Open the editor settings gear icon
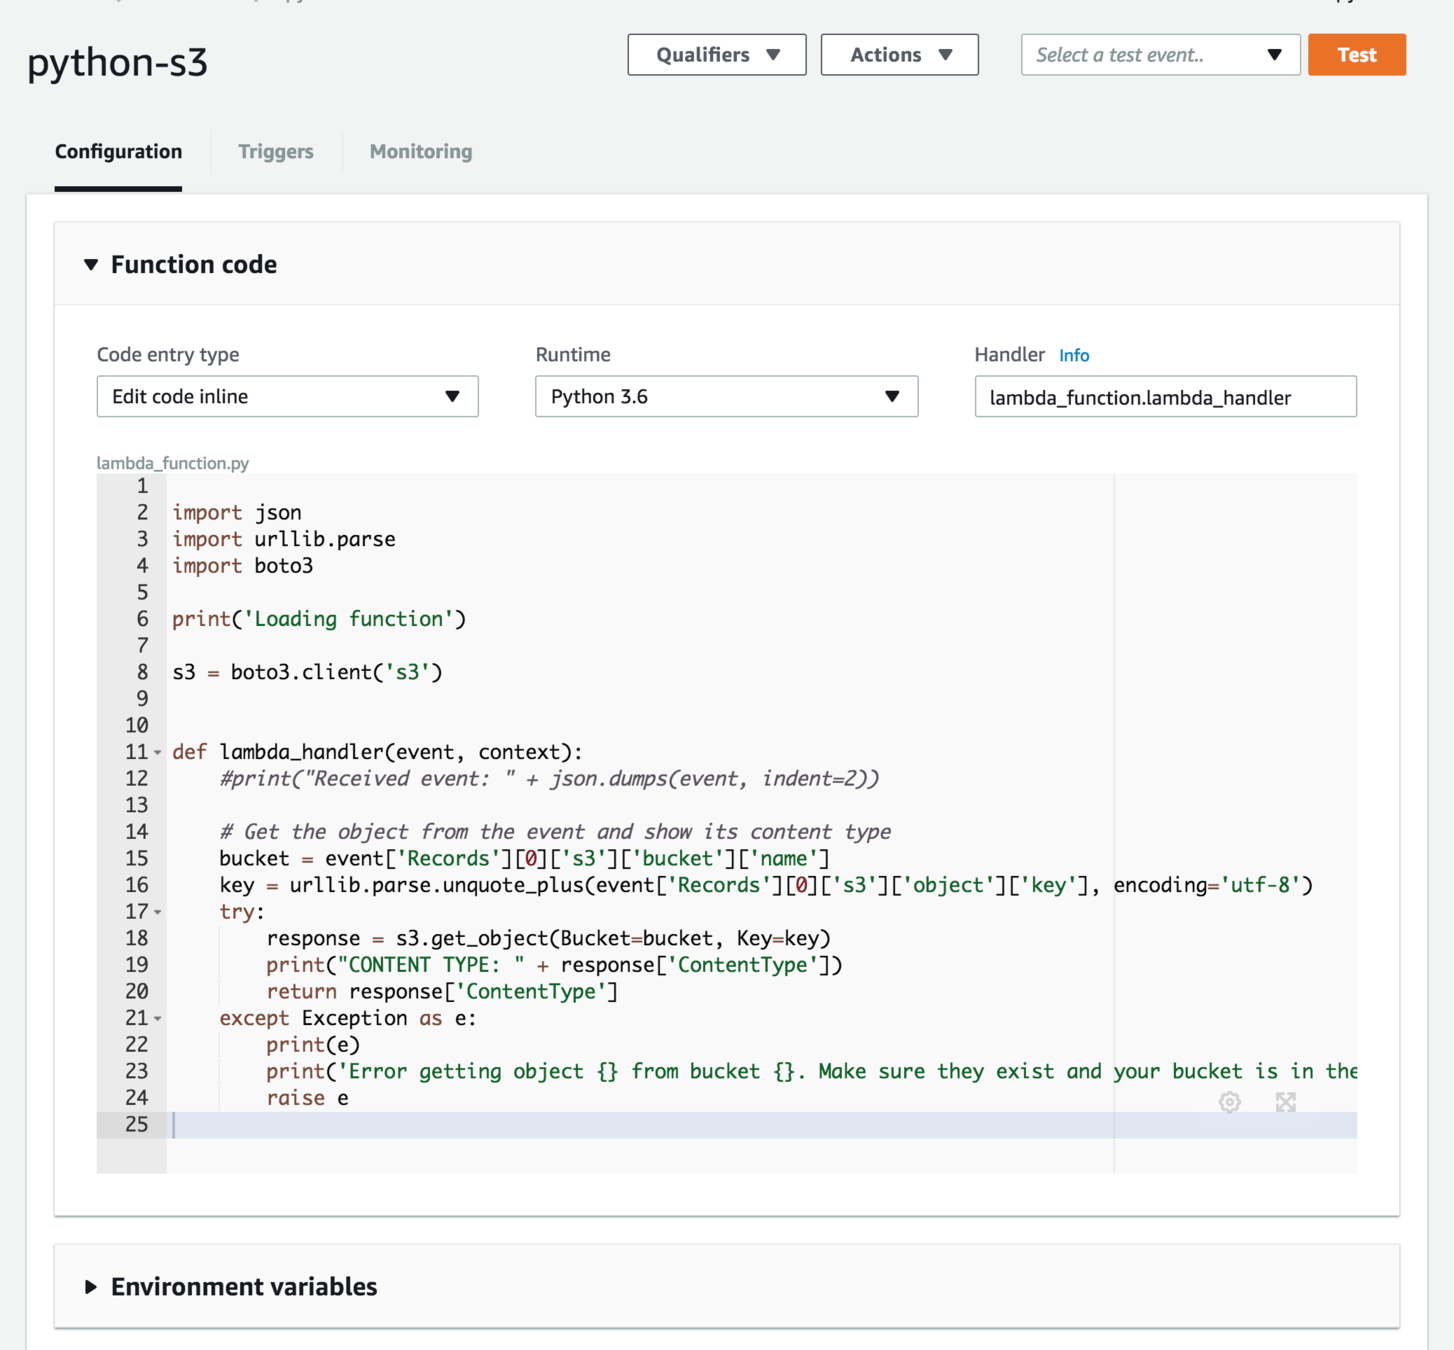Image resolution: width=1454 pixels, height=1350 pixels. (x=1230, y=1102)
